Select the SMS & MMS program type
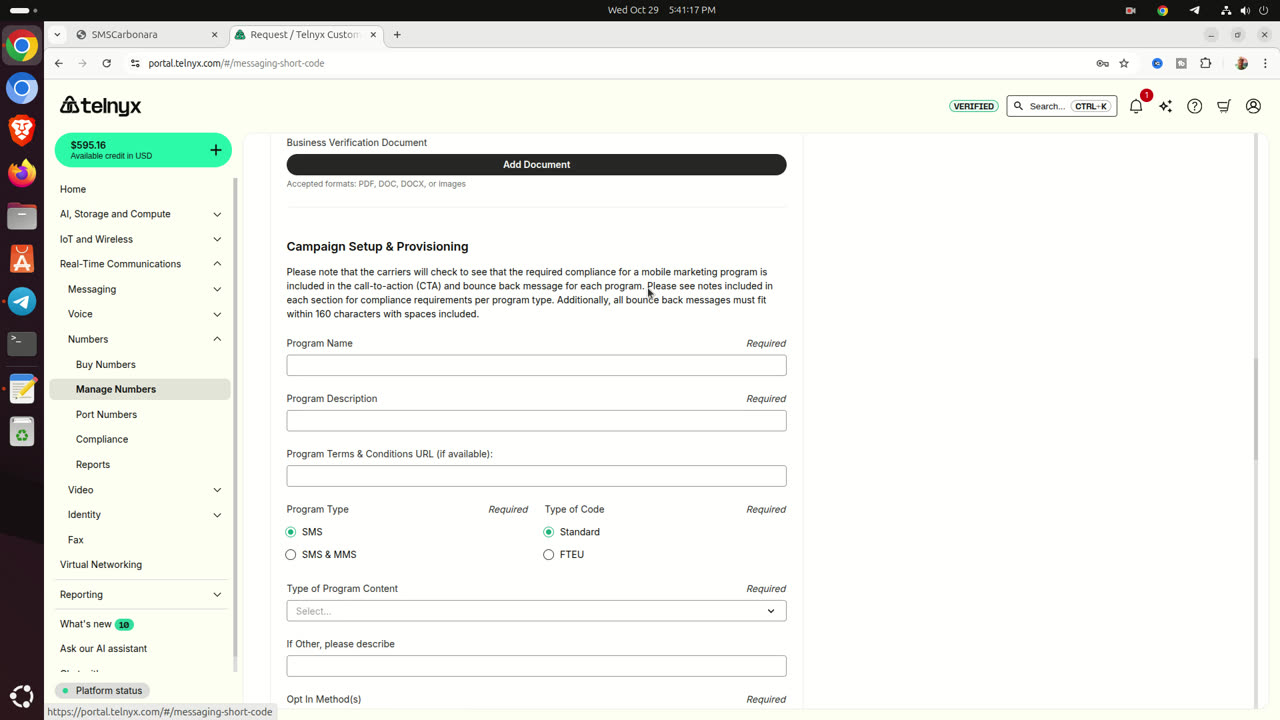 click(291, 554)
